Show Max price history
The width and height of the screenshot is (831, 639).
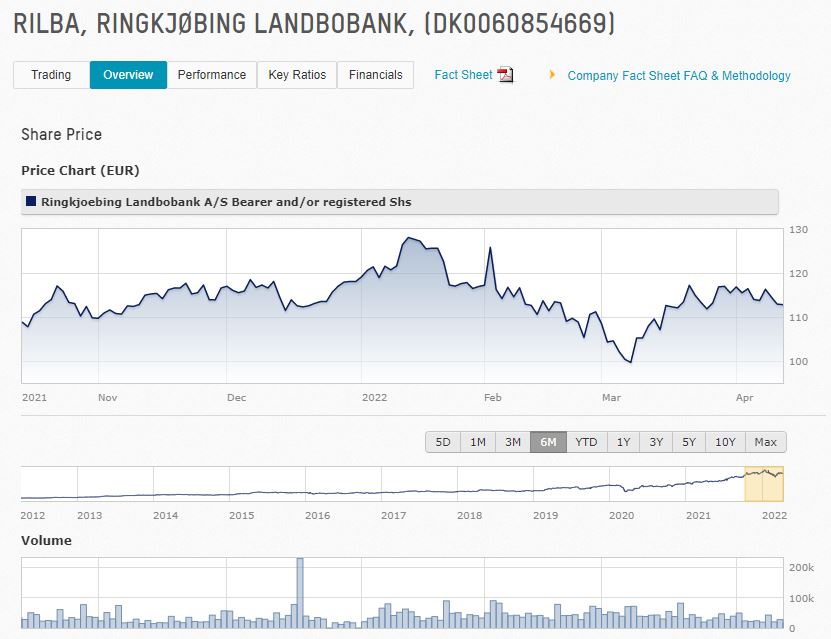coord(765,442)
